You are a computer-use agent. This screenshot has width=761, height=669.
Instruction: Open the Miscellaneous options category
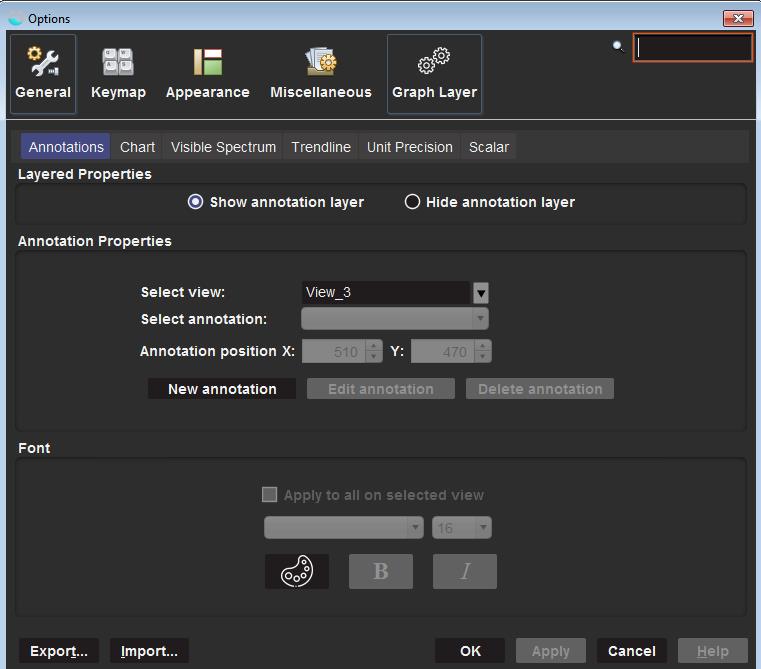320,74
